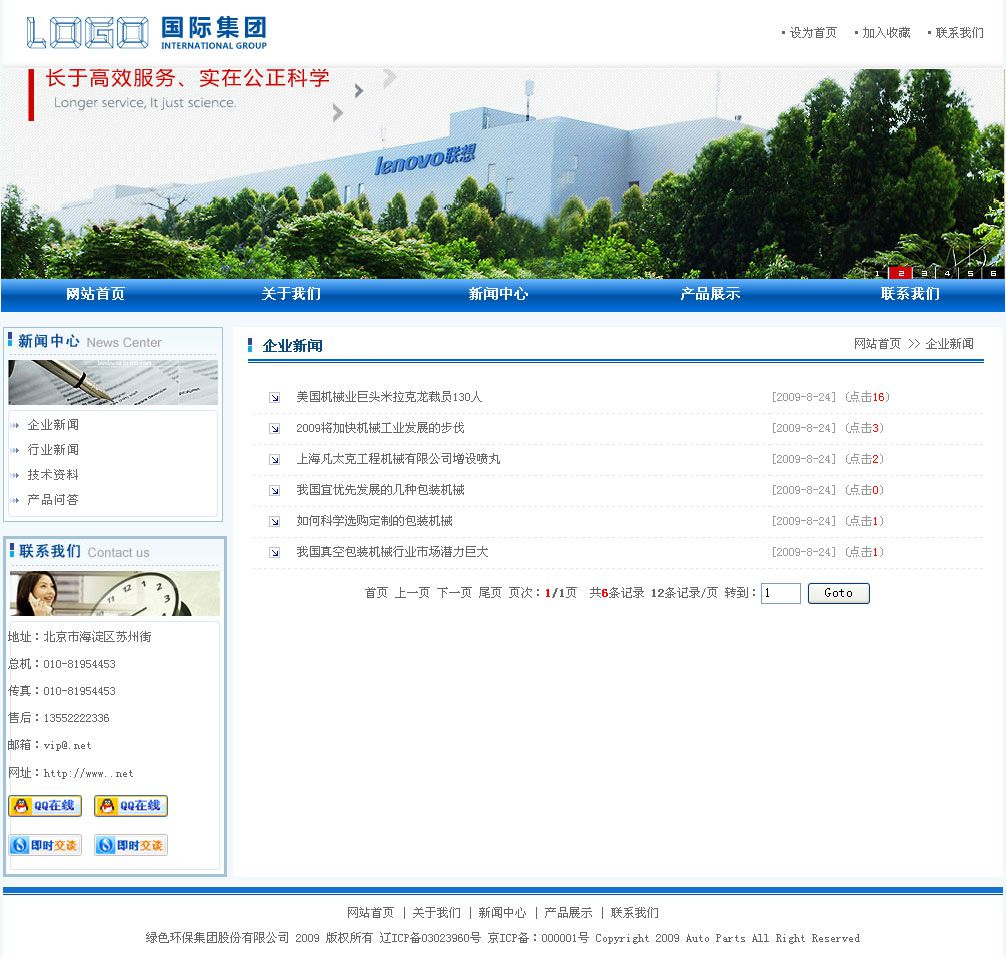1006x957 pixels.
Task: Click footer link 联系我们
Action: point(635,913)
